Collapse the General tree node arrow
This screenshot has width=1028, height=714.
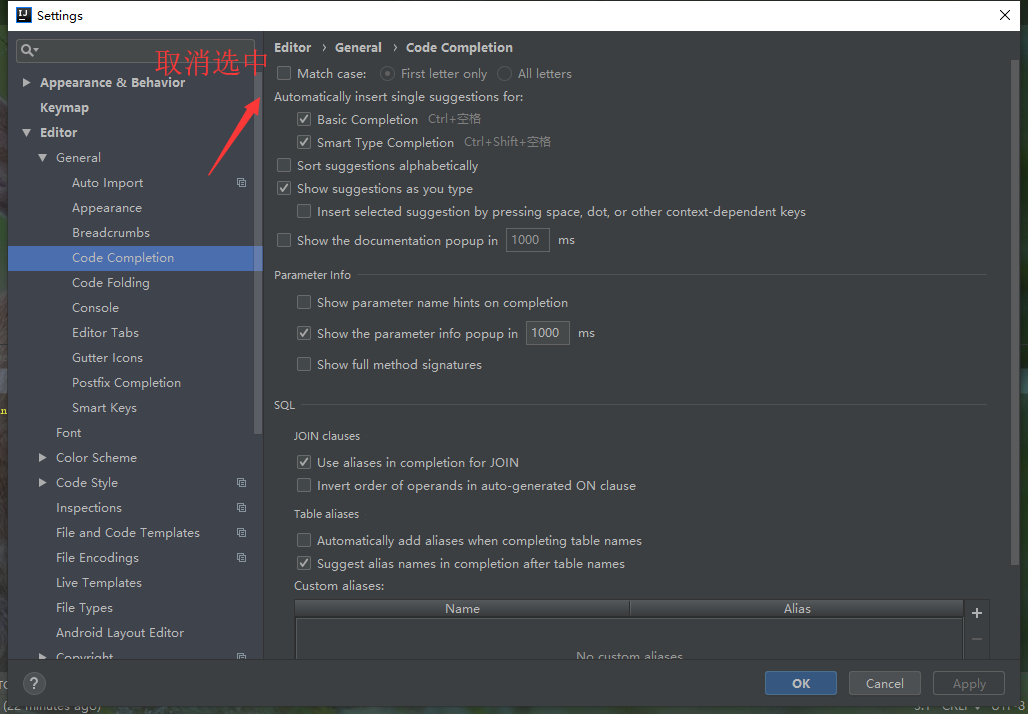pyautogui.click(x=43, y=158)
